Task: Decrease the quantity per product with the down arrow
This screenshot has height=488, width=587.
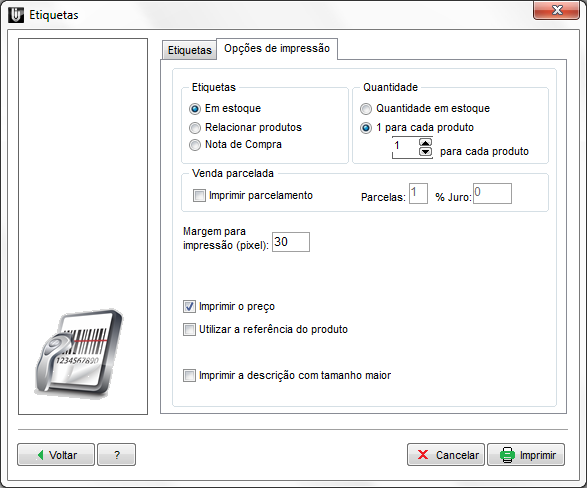Action: coord(425,152)
